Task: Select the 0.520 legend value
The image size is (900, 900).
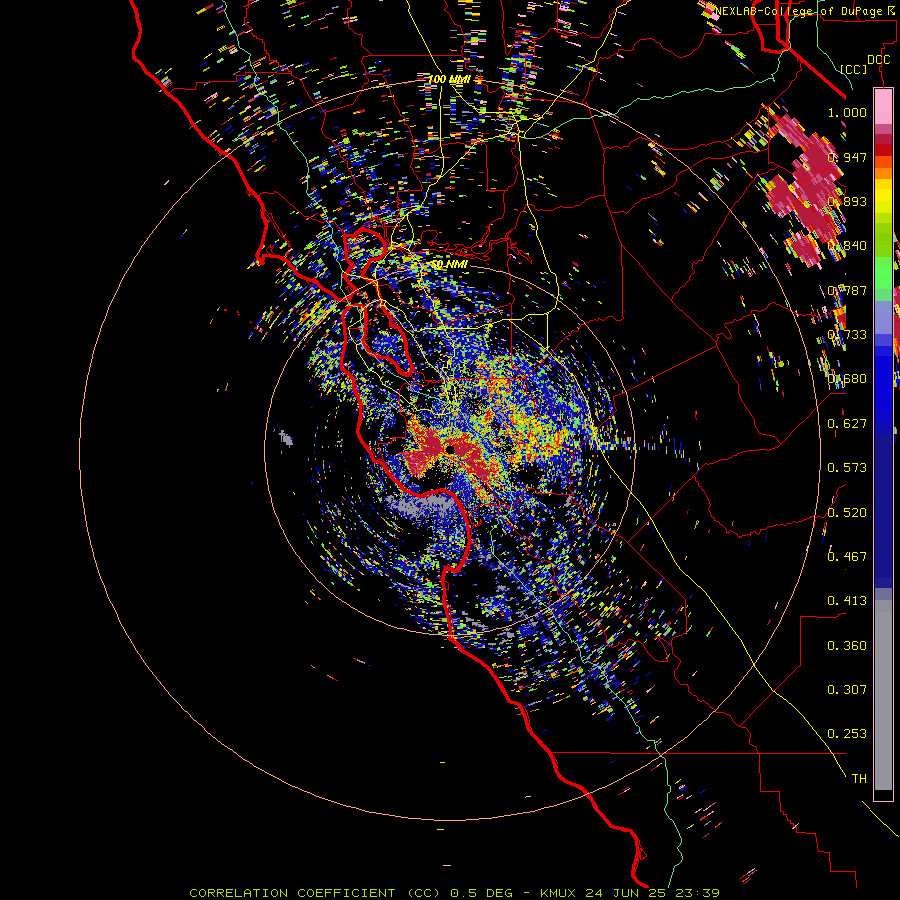Action: (x=847, y=513)
